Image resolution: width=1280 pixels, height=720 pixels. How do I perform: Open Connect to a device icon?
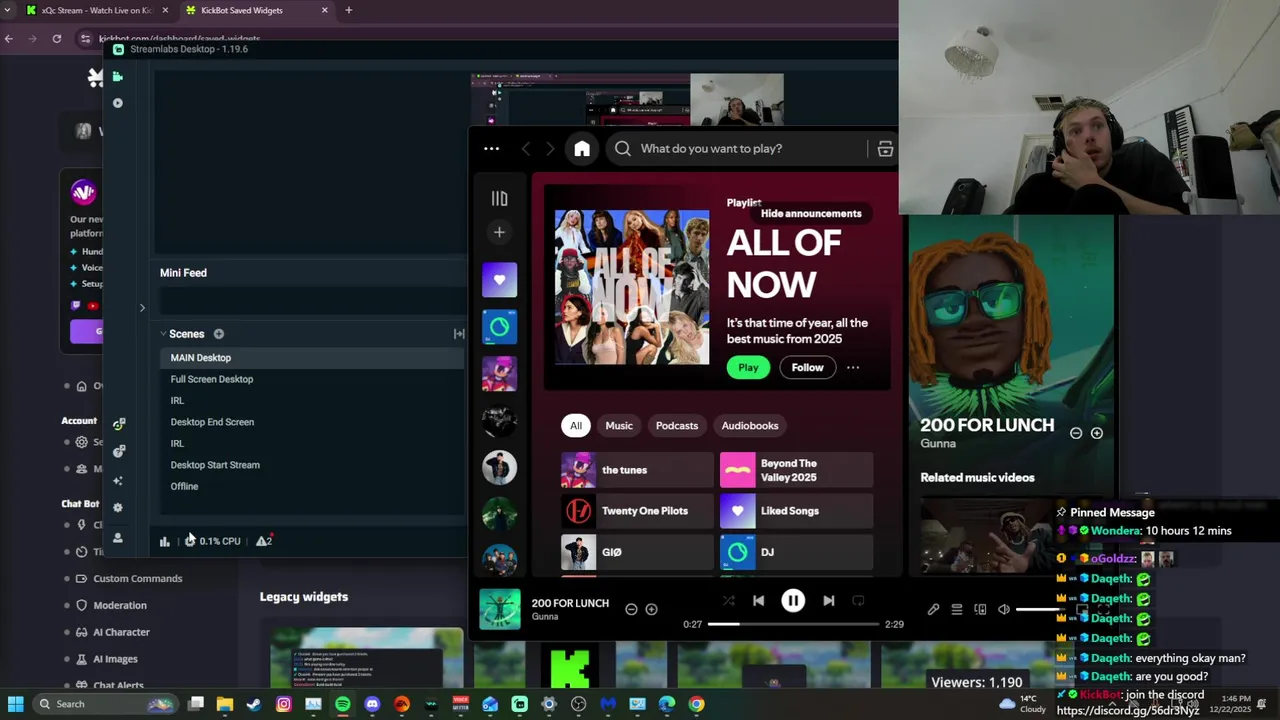click(x=980, y=609)
